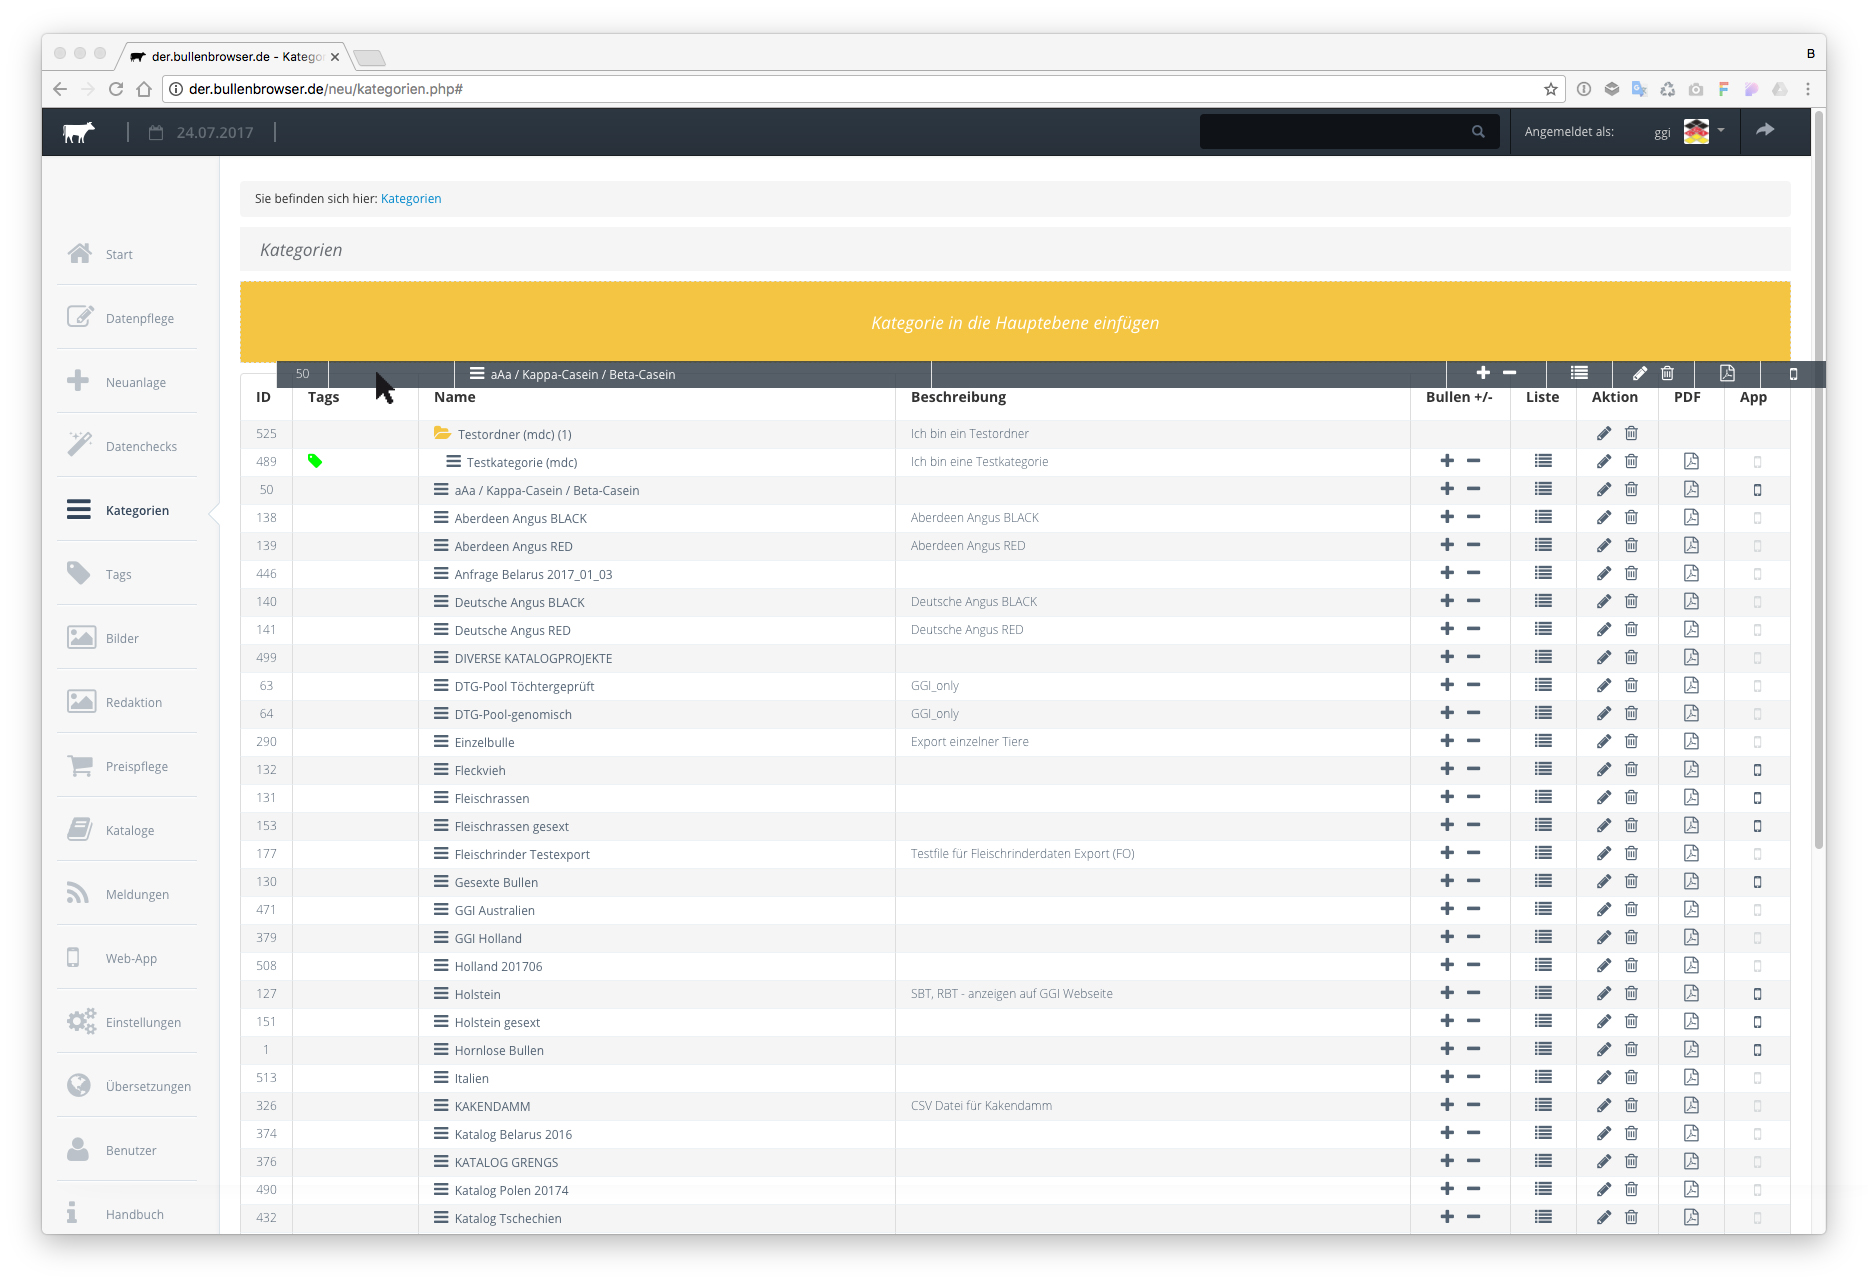This screenshot has width=1868, height=1284.
Task: Click the green tag icon on Testkategorie row
Action: (315, 461)
